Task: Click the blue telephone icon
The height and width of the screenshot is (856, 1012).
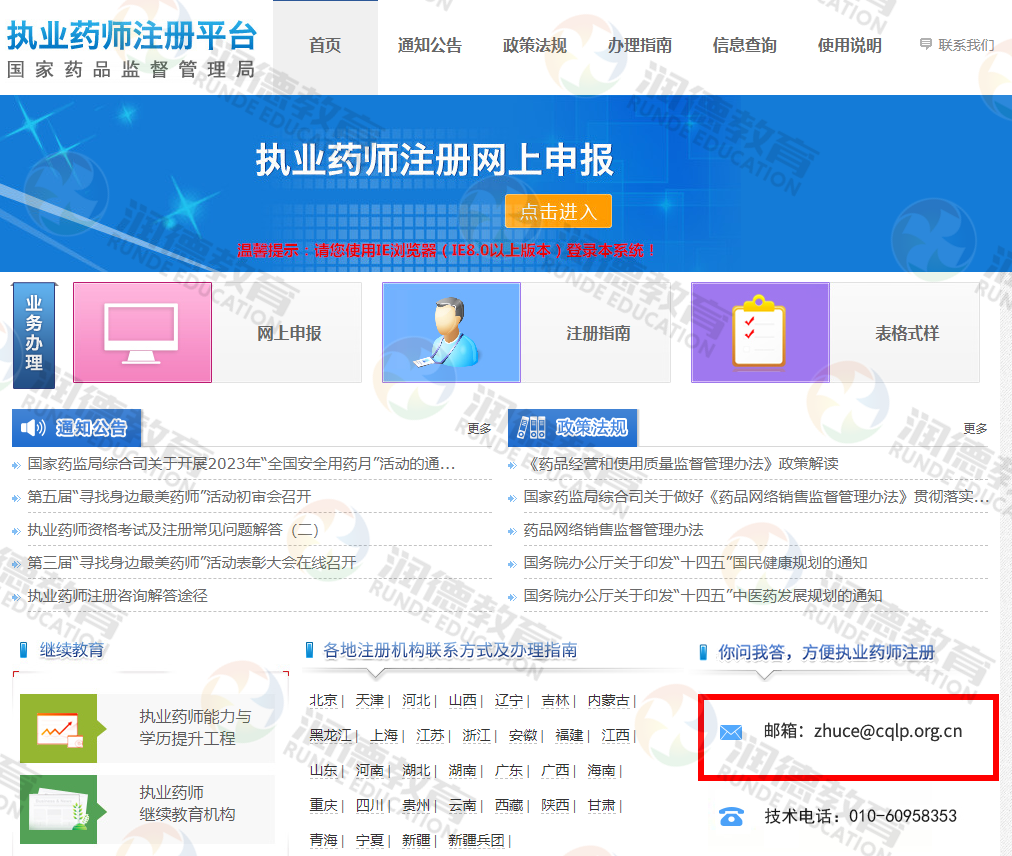Action: (x=731, y=816)
